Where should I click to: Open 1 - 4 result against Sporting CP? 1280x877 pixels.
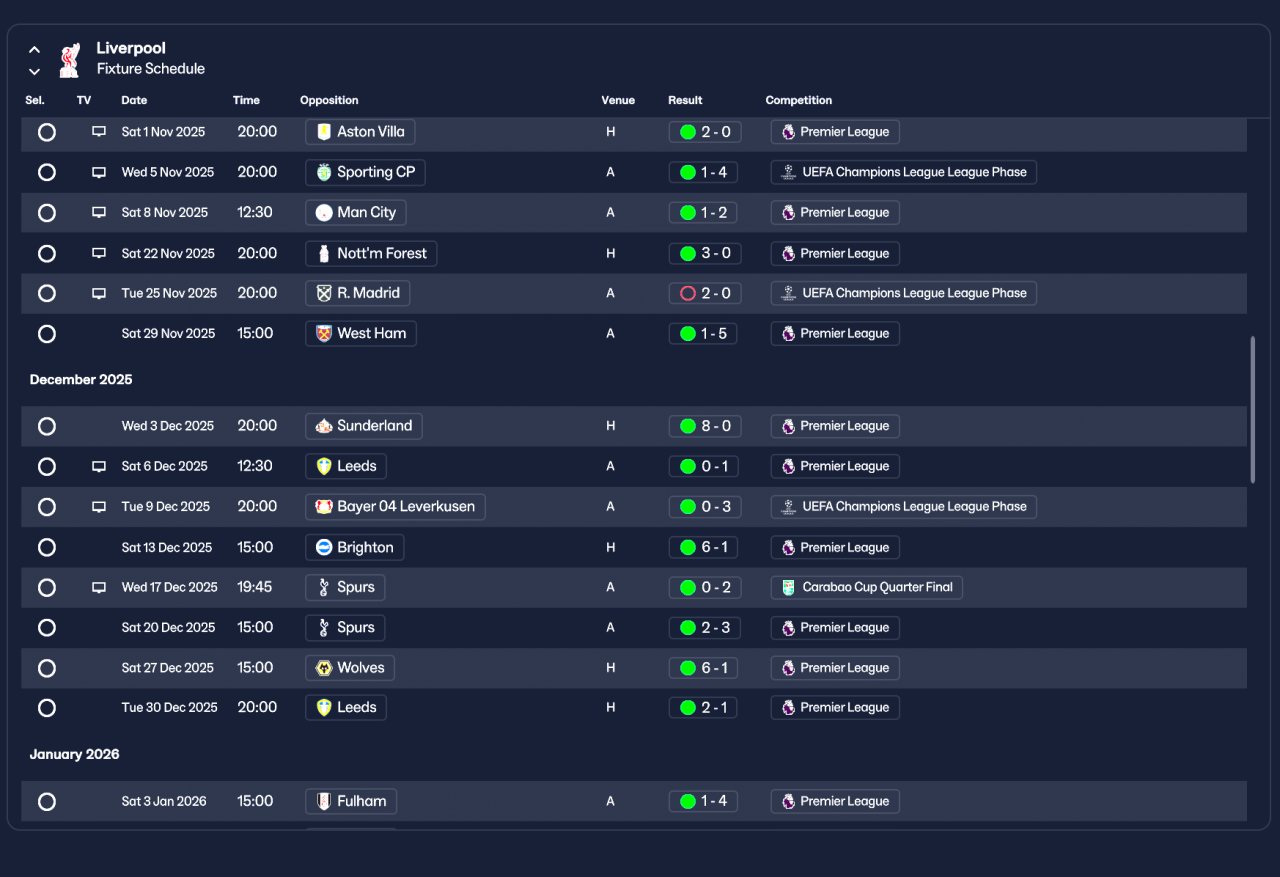(x=705, y=172)
